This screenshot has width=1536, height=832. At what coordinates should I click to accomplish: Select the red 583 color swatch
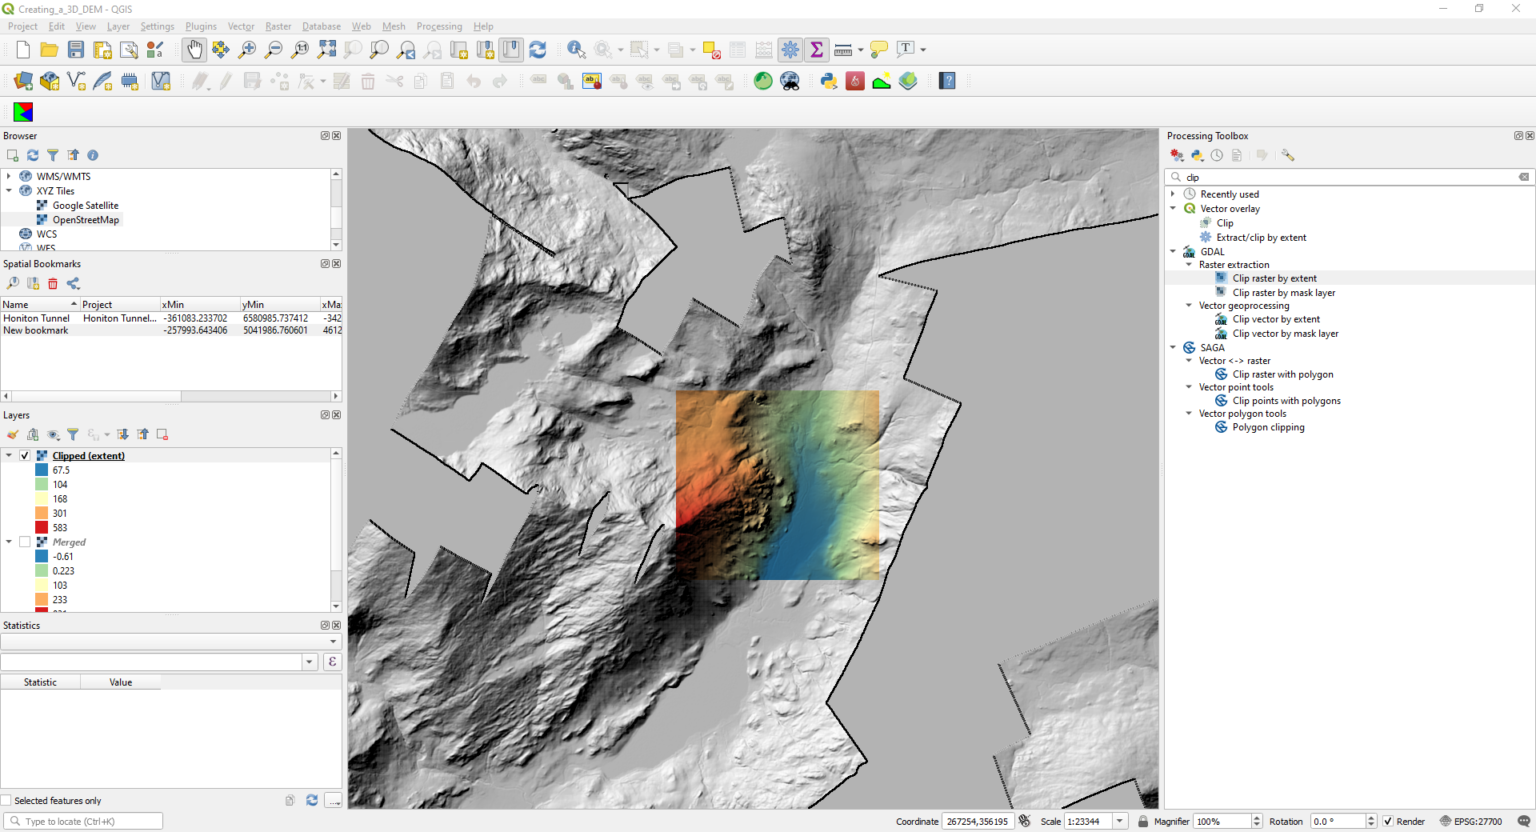(x=42, y=527)
